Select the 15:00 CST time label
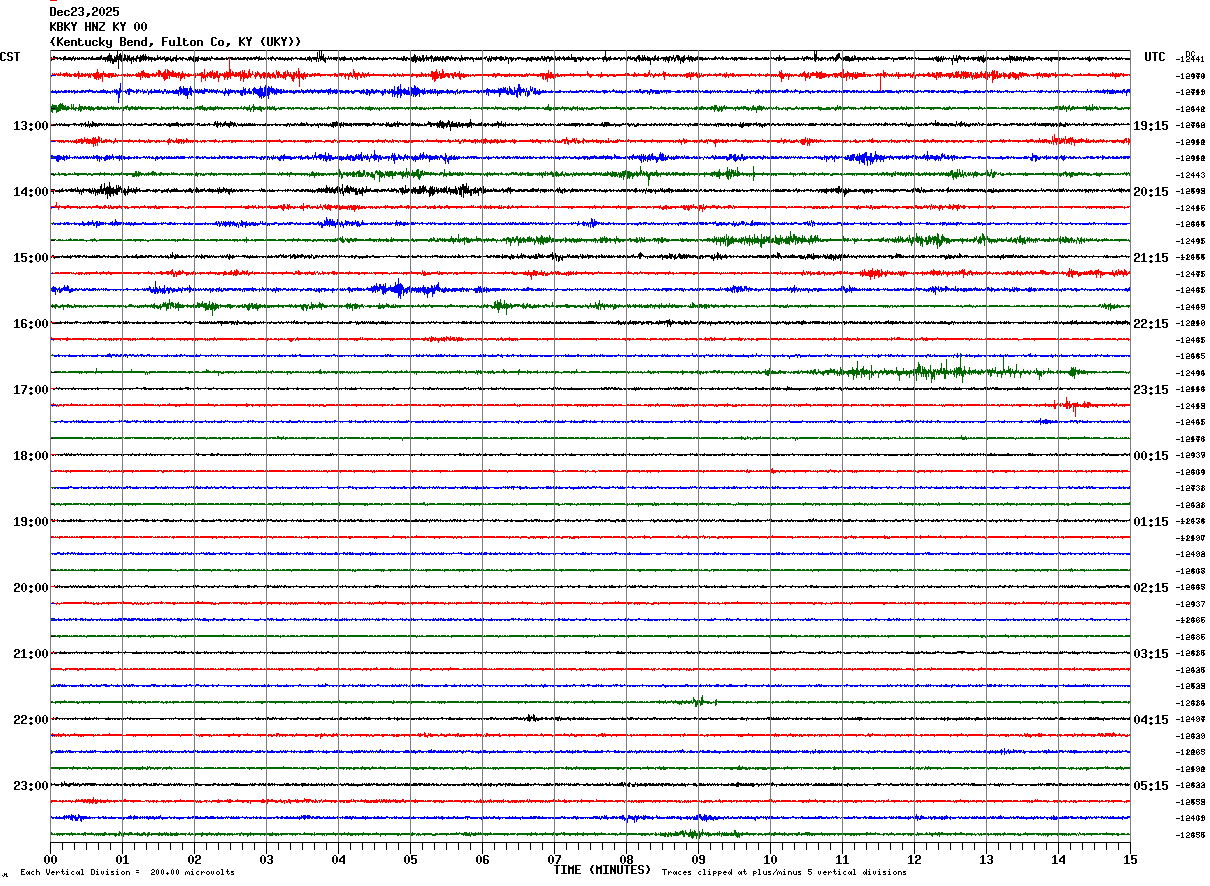 click(30, 258)
